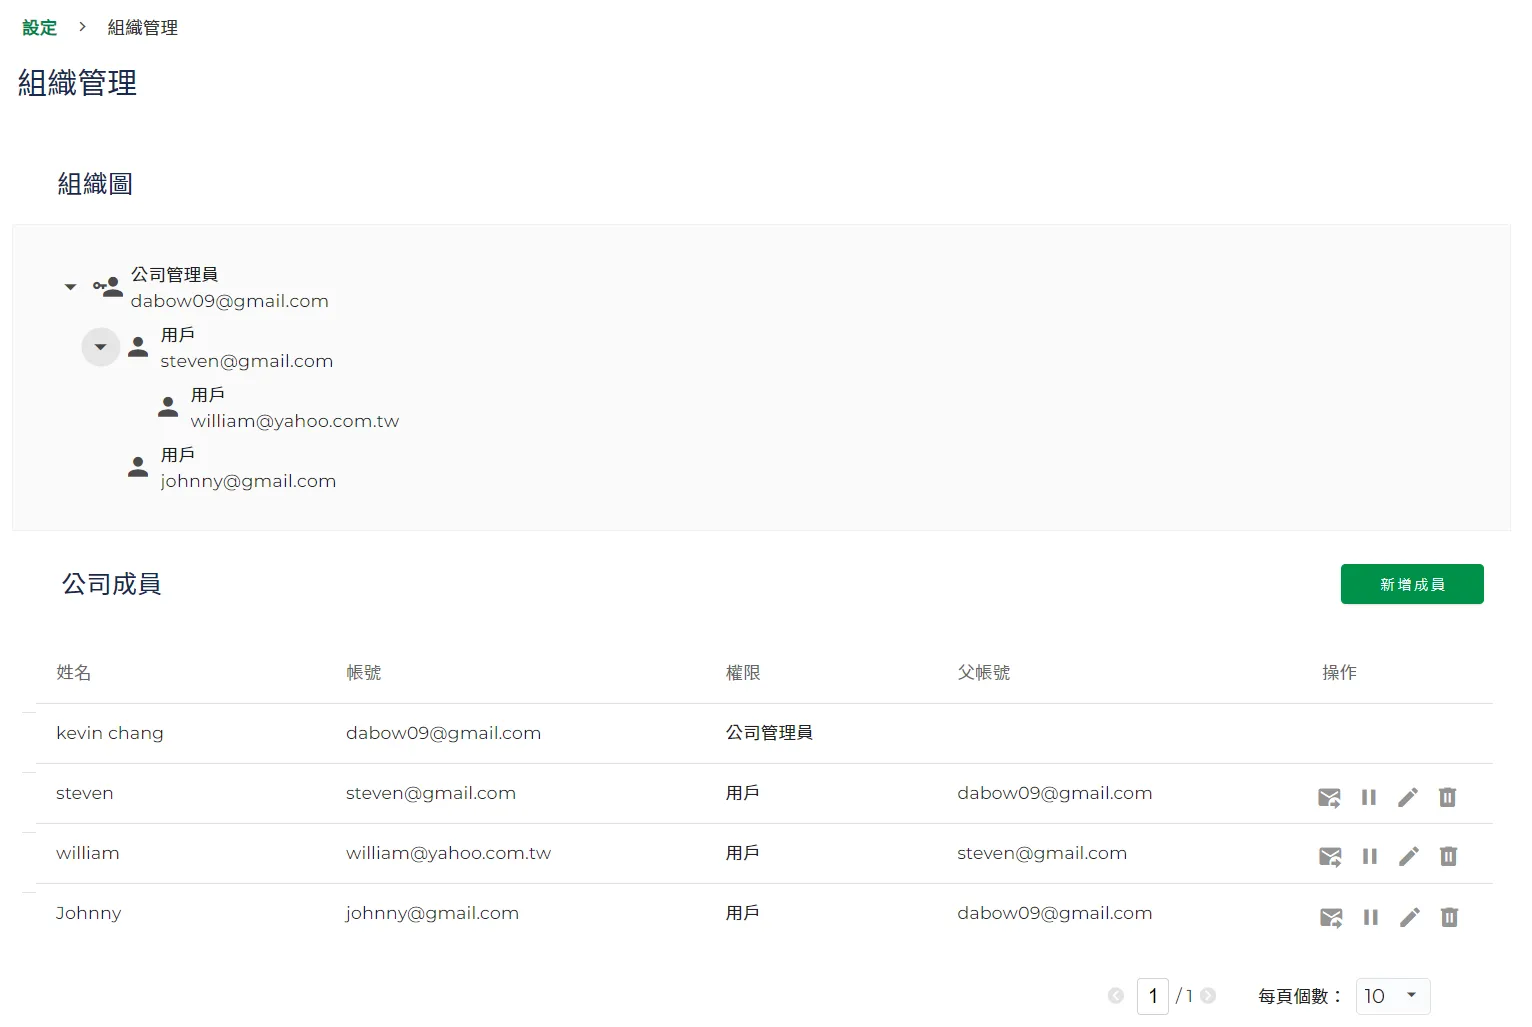Delete william's account with trash icon
This screenshot has width=1532, height=1027.
coord(1448,857)
